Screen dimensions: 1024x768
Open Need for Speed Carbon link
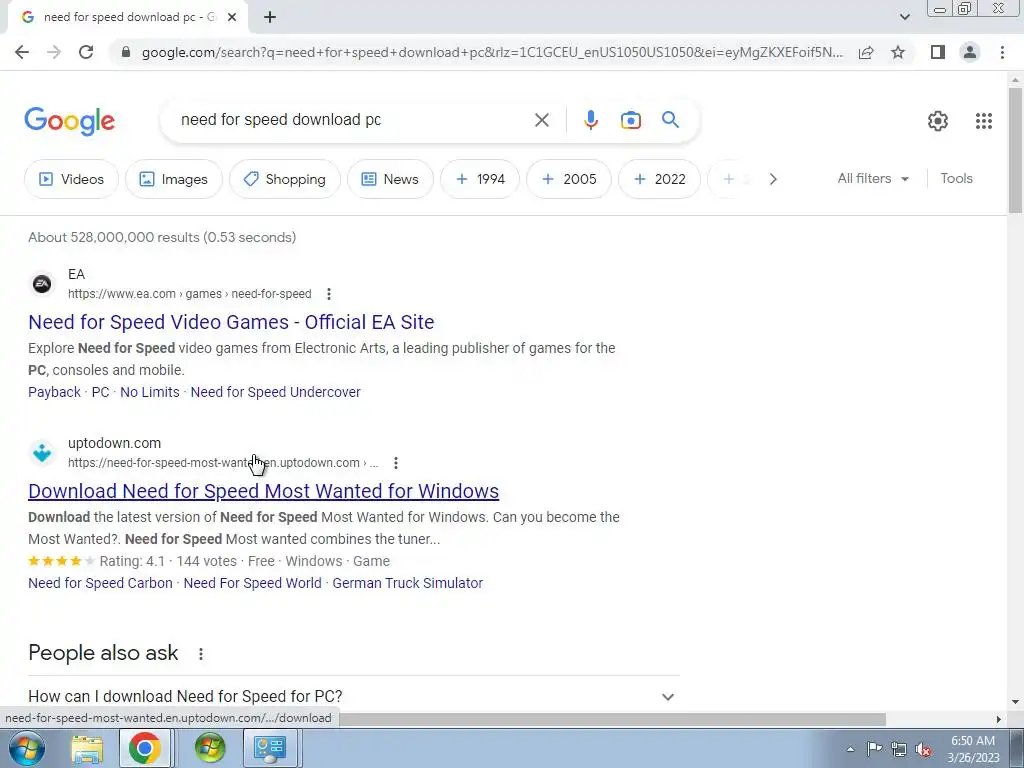100,583
